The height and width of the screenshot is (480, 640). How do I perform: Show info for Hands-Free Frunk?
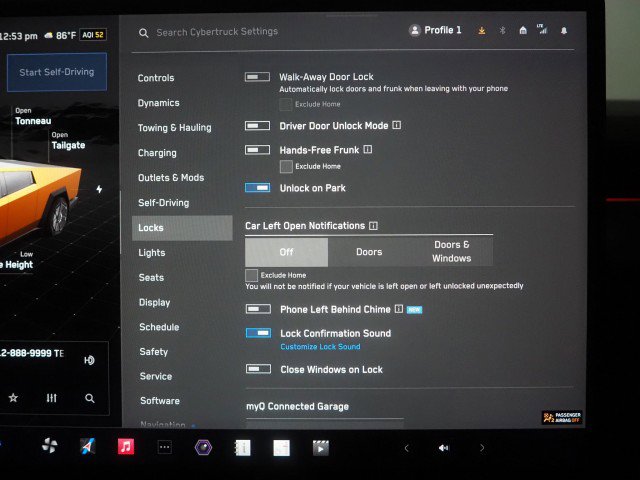click(367, 149)
